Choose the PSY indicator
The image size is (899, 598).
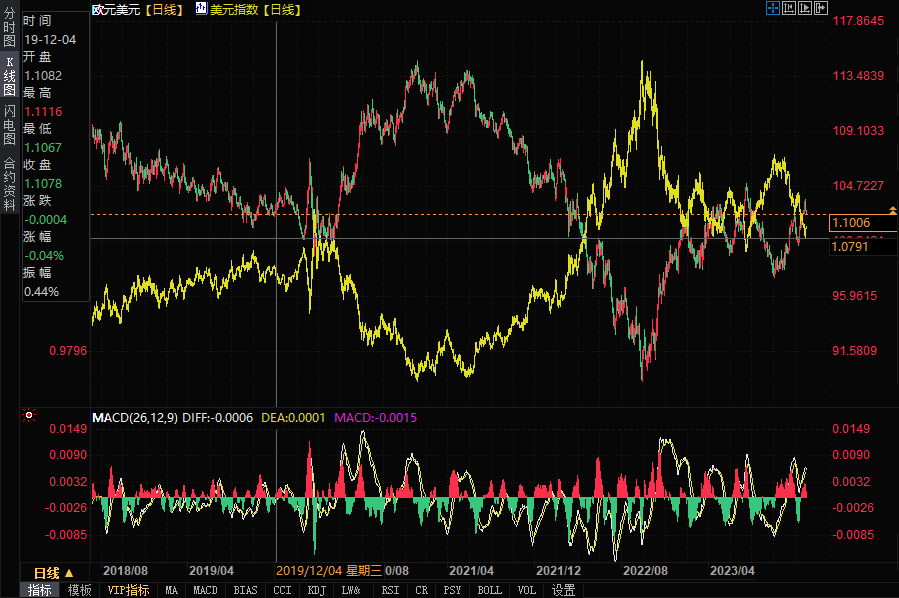[x=452, y=590]
